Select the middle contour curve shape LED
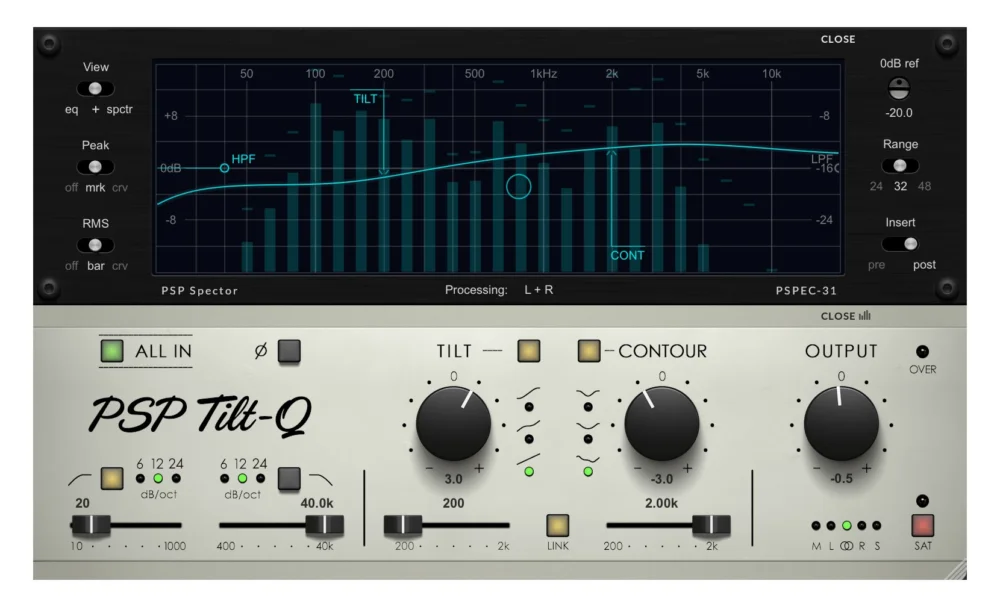 [588, 439]
